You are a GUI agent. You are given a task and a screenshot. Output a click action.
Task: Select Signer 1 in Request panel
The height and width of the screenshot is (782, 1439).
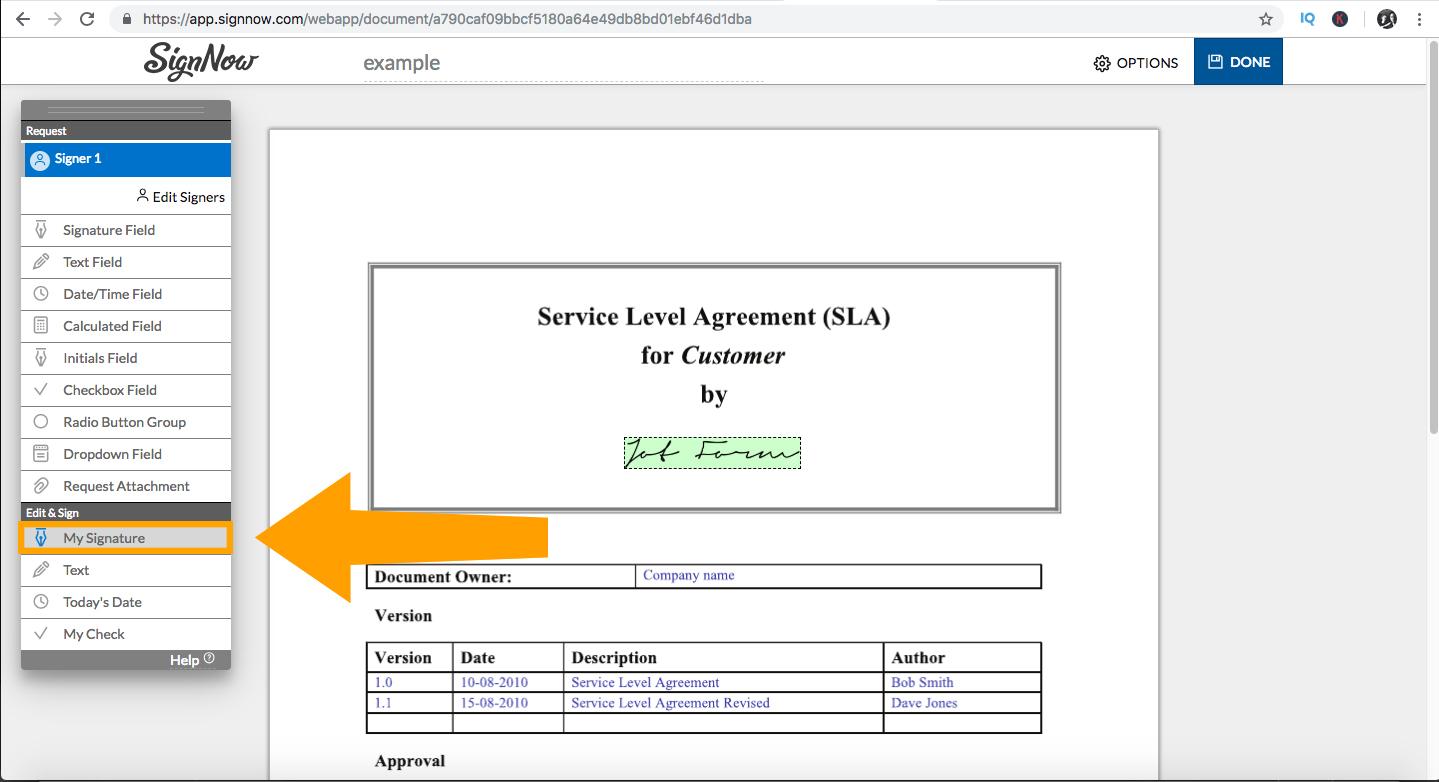tap(126, 159)
